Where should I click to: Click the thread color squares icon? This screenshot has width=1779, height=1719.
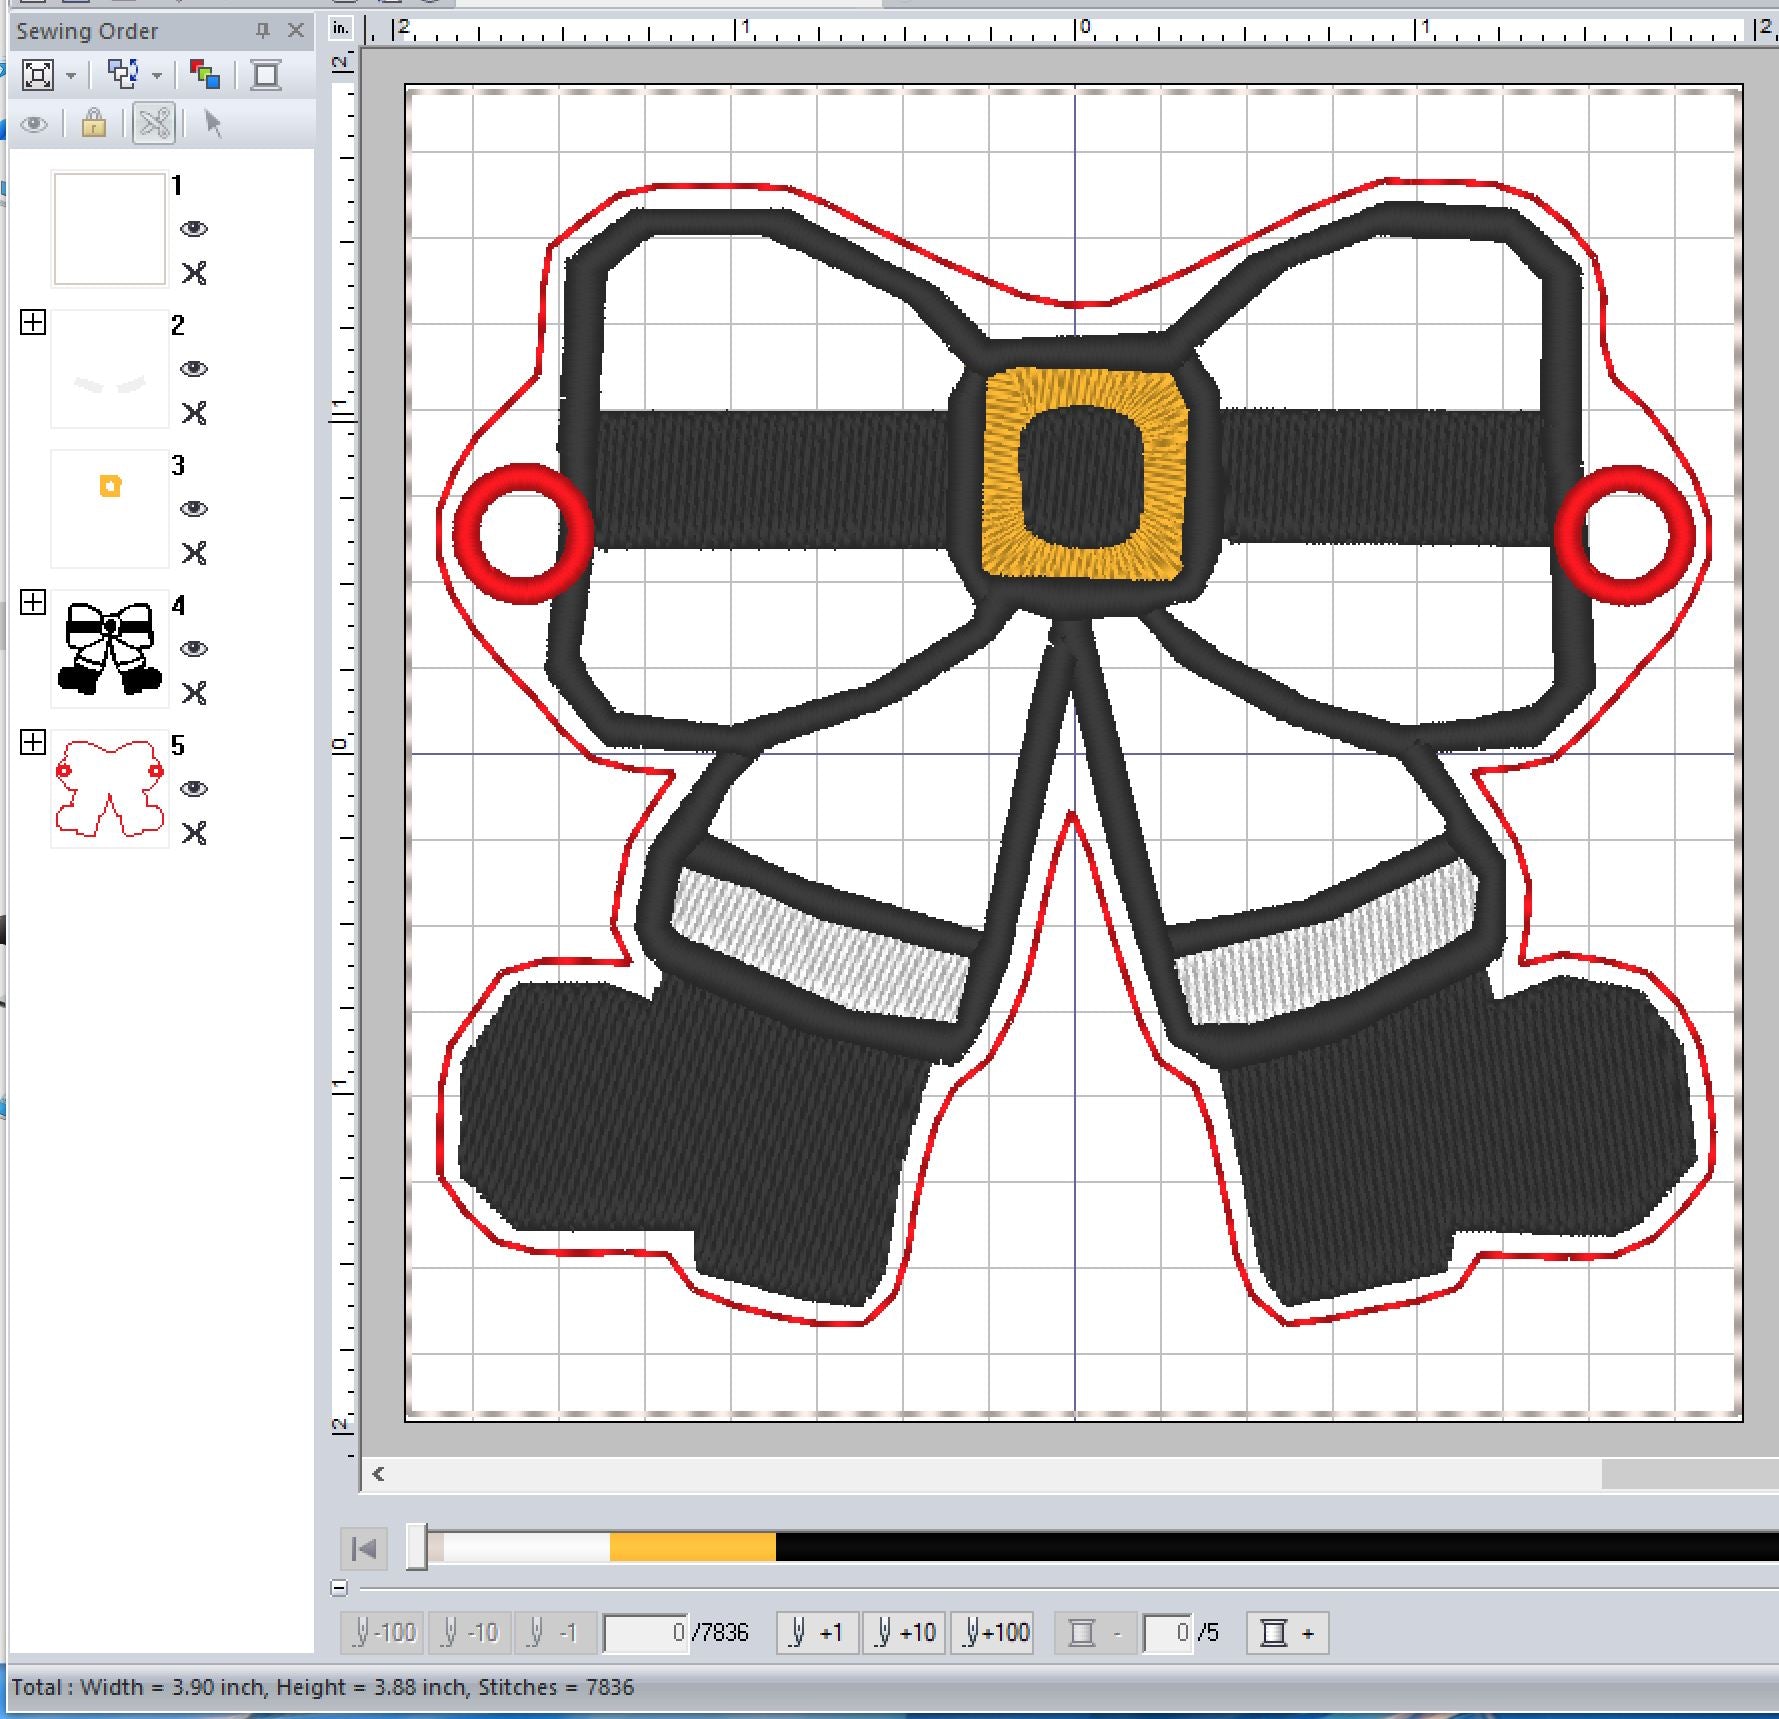205,75
